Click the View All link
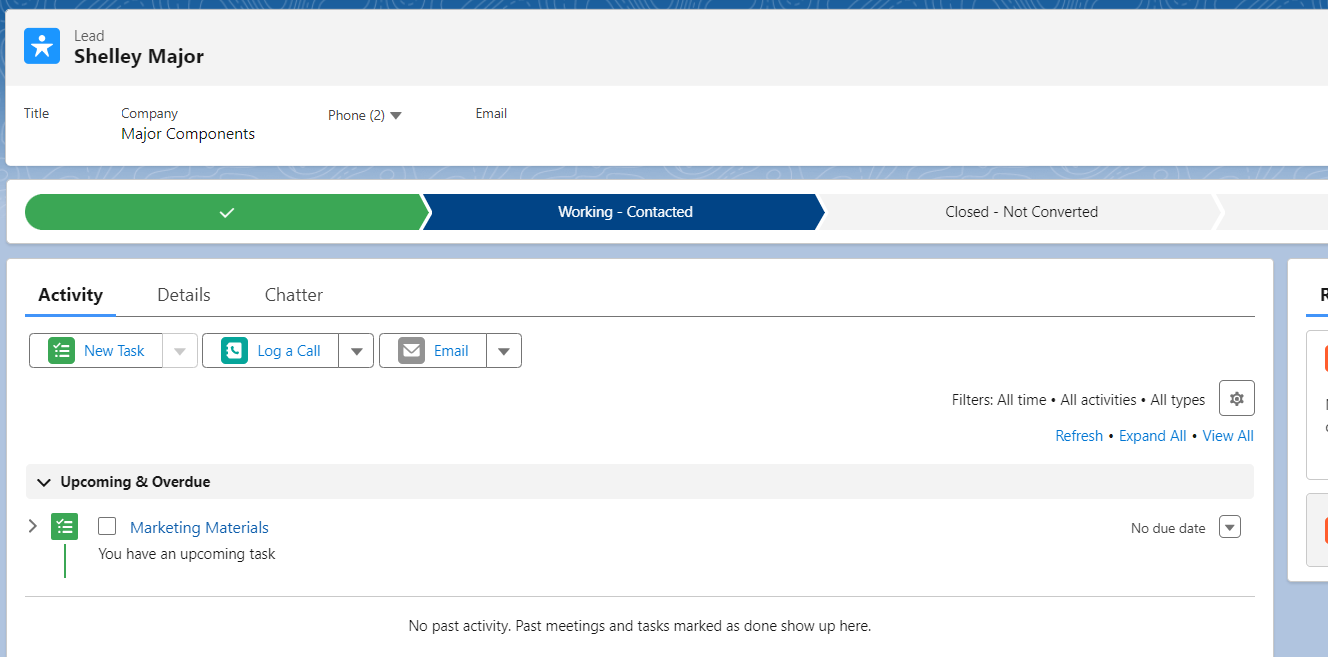The width and height of the screenshot is (1328, 657). 1228,436
